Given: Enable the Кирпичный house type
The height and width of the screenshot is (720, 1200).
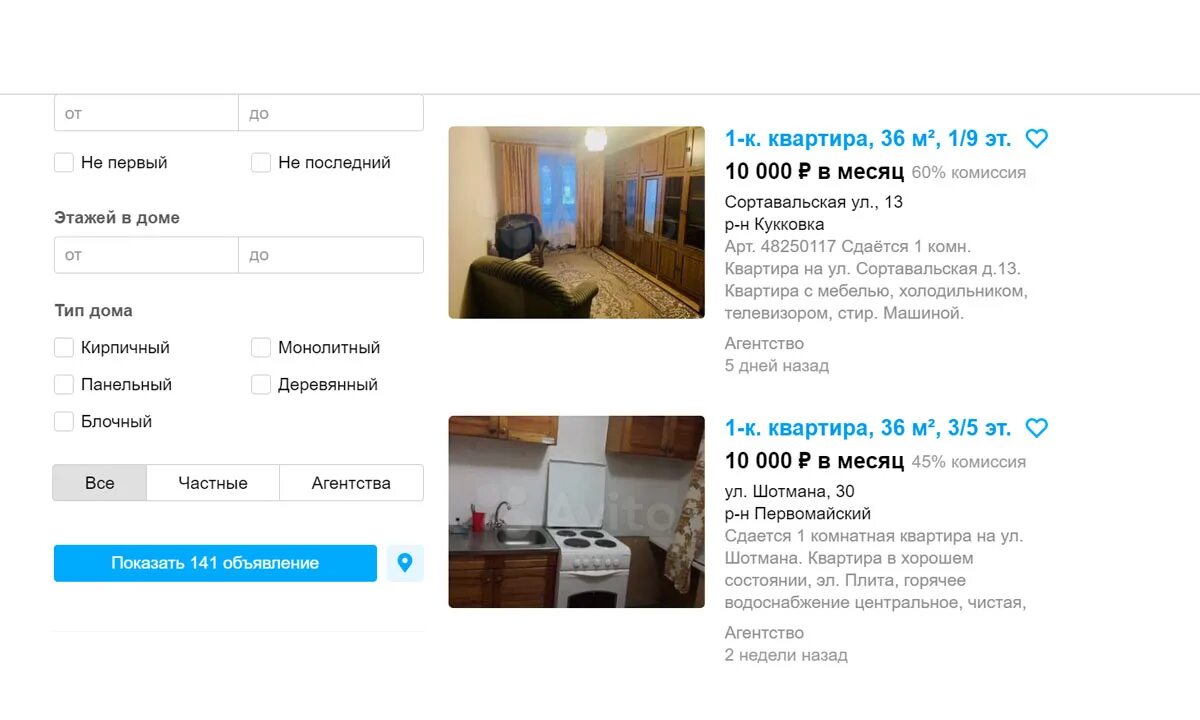Looking at the screenshot, I should tap(64, 348).
